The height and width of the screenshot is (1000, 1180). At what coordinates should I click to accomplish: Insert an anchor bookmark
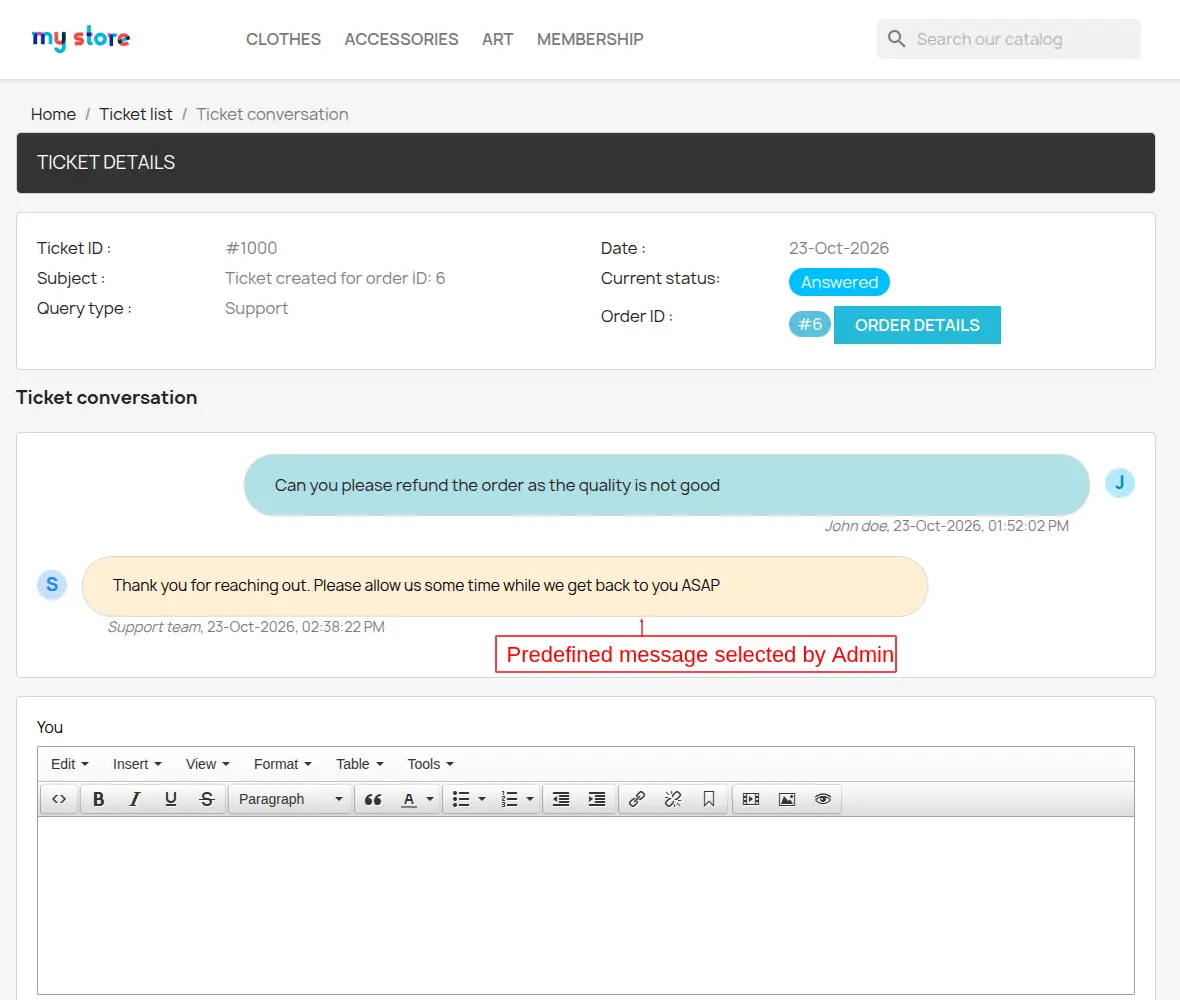[709, 799]
